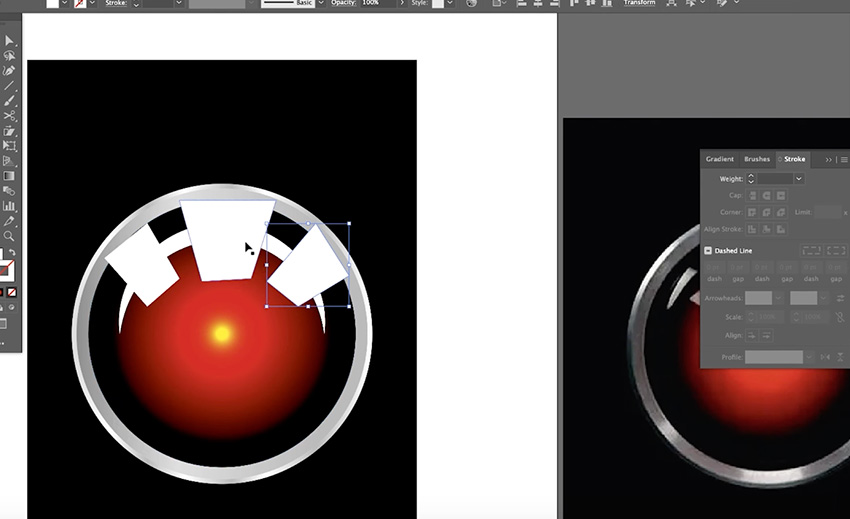Viewport: 850px width, 519px height.
Task: Vertical align bottom in control bar
Action: point(607,3)
